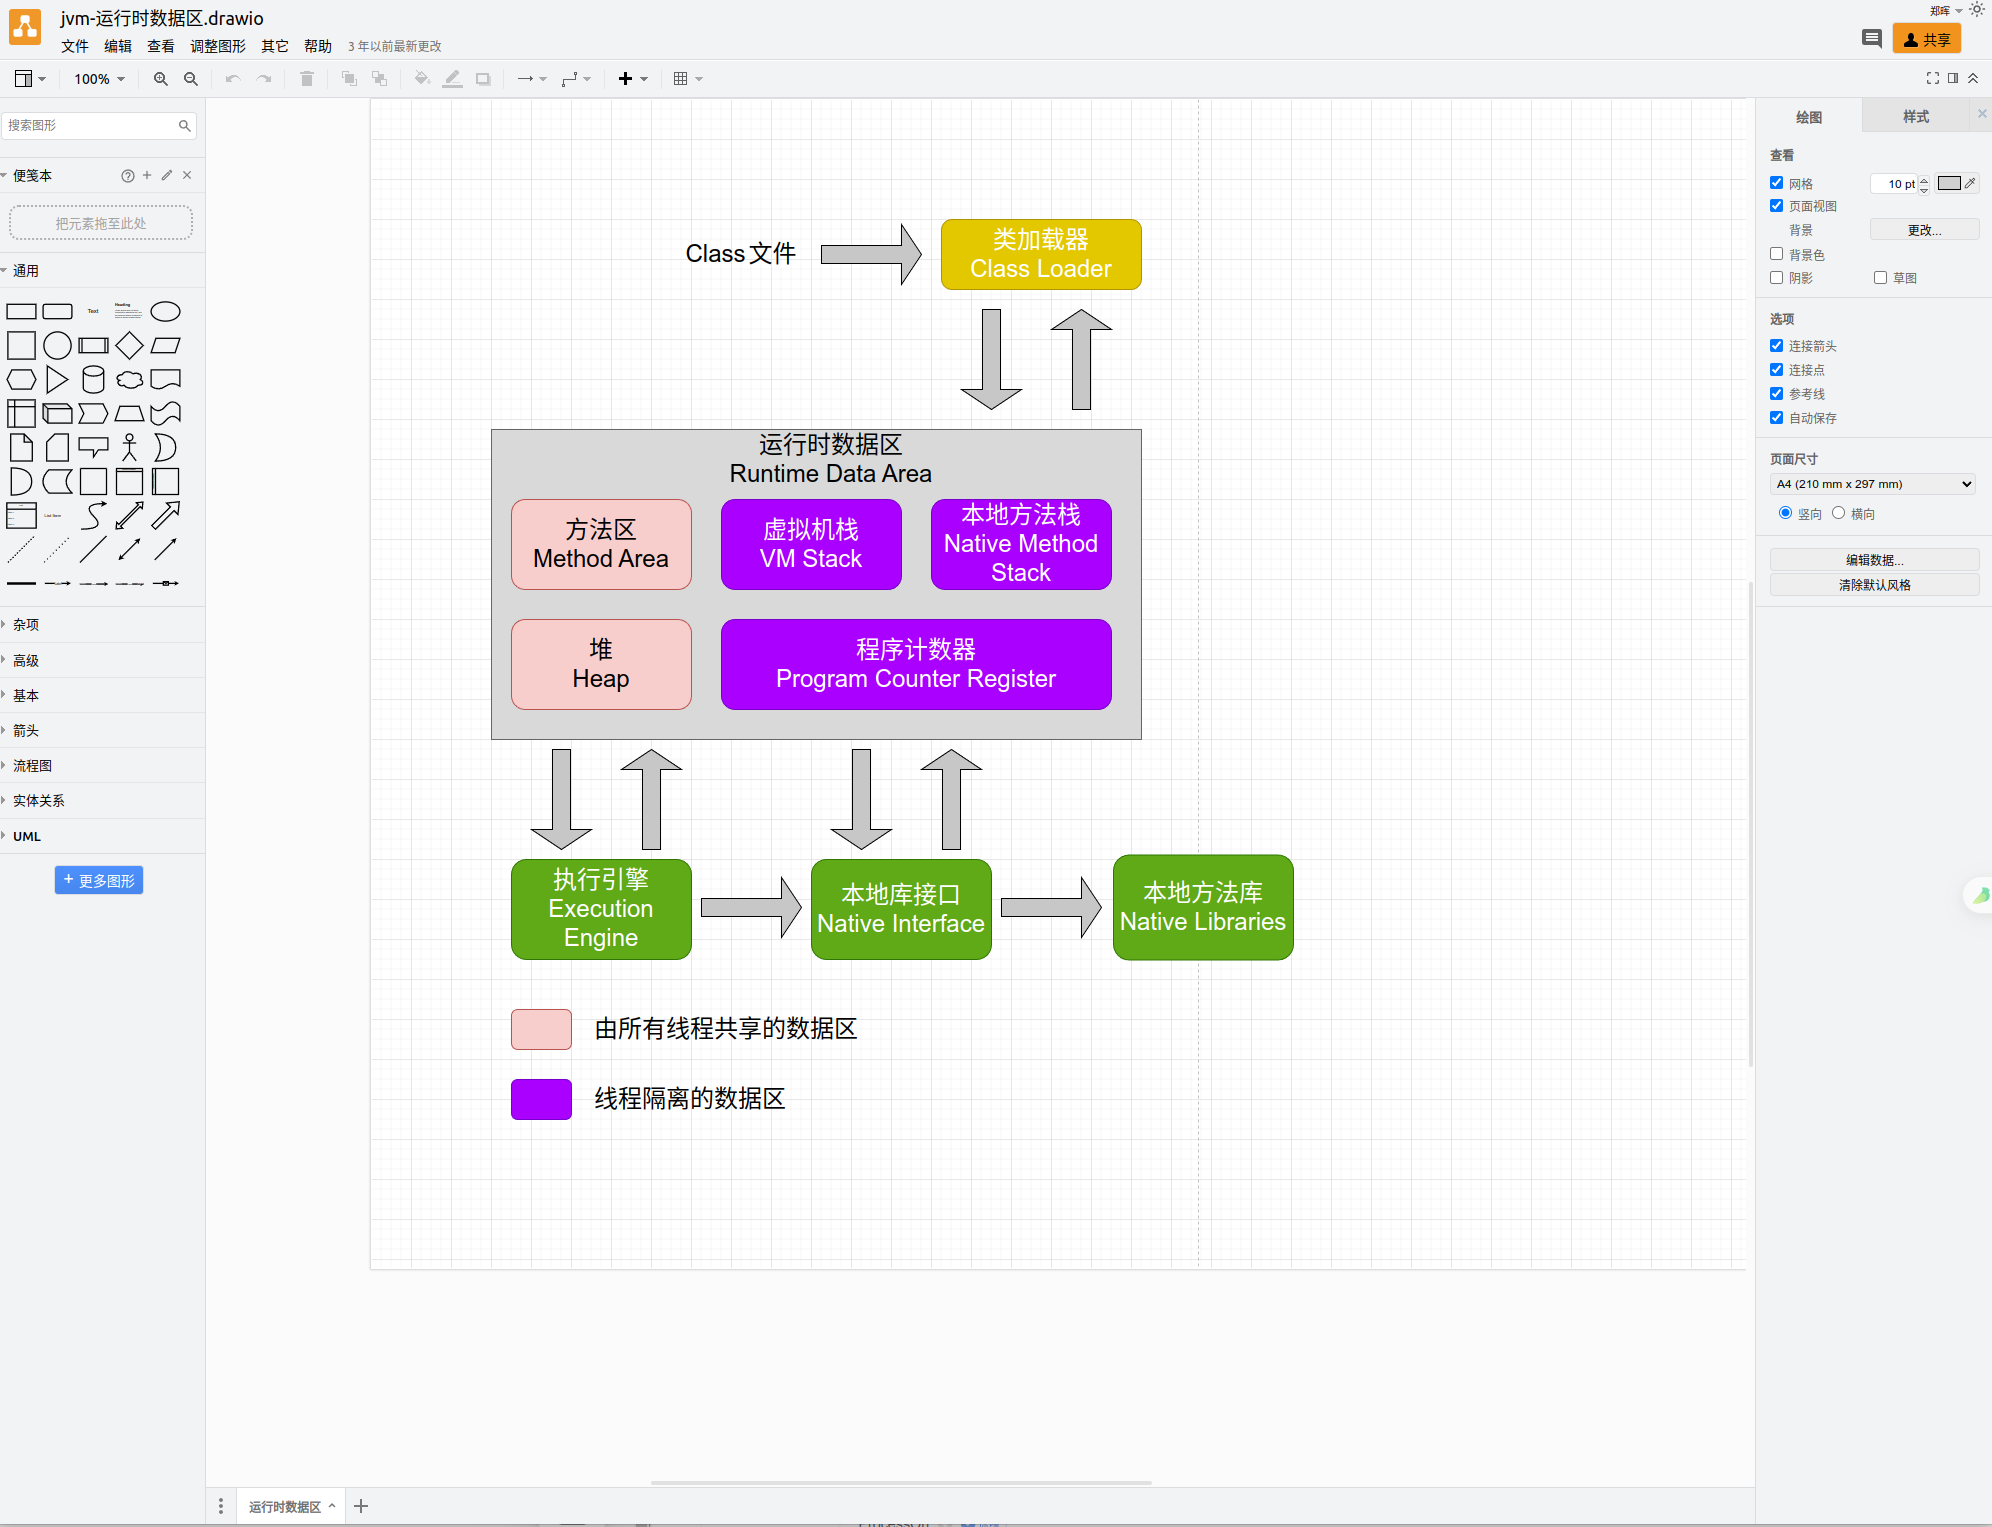This screenshot has width=1992, height=1527.
Task: Enable the 阴影 shadow checkbox
Action: (1777, 278)
